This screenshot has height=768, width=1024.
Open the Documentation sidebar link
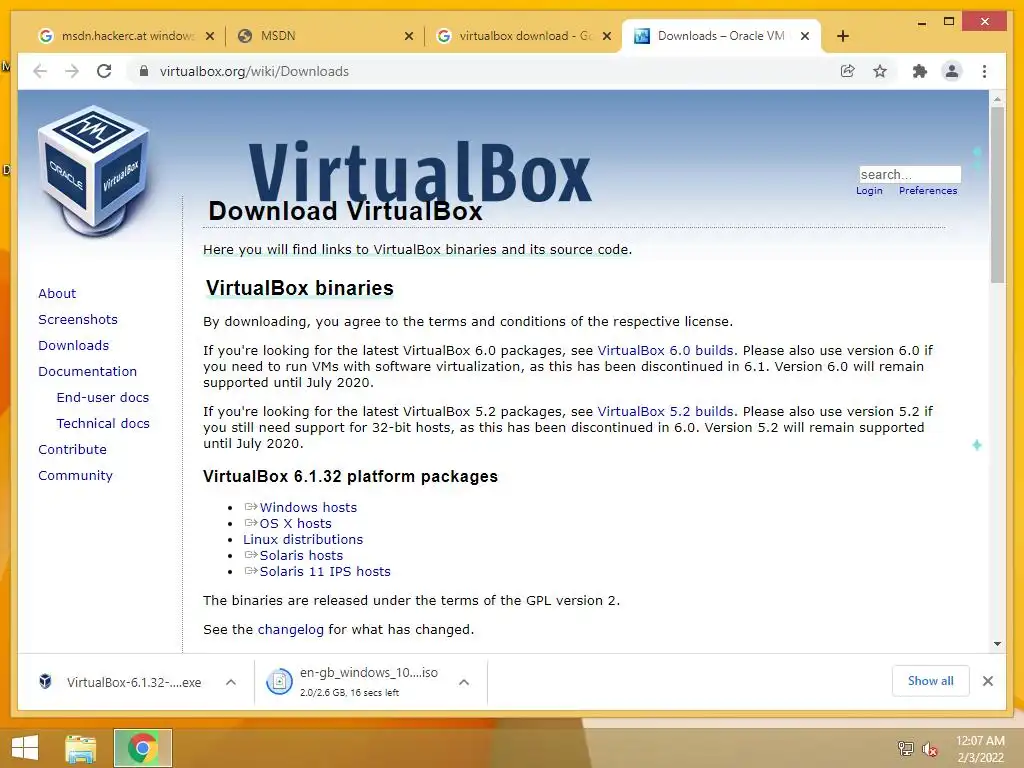pyautogui.click(x=88, y=372)
